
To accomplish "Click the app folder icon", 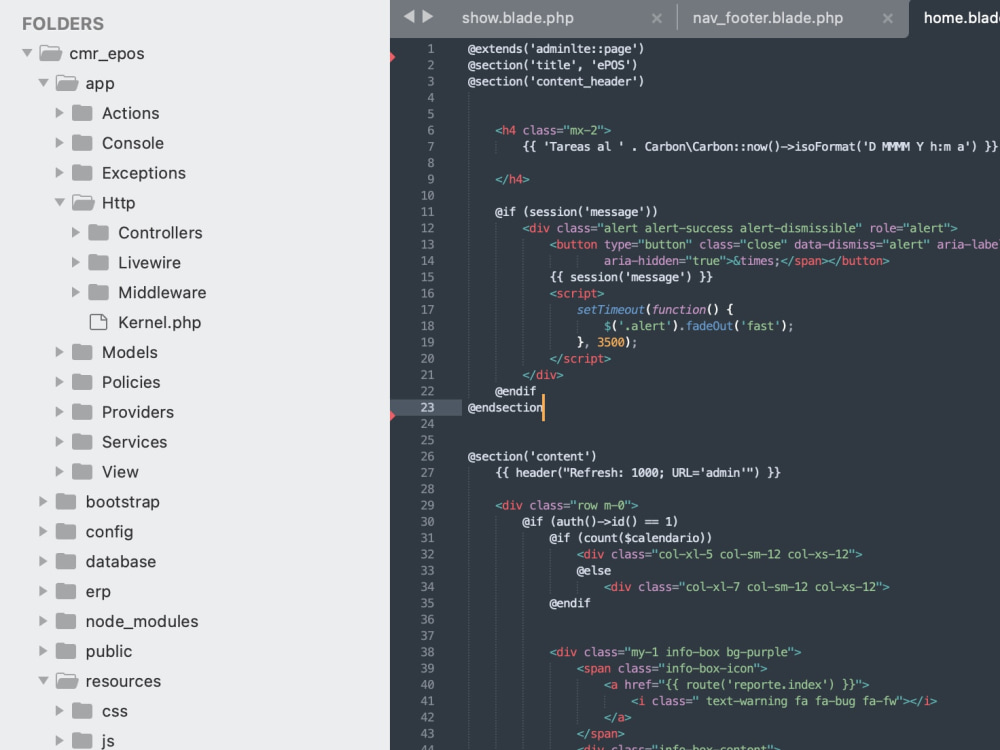I will 67,83.
